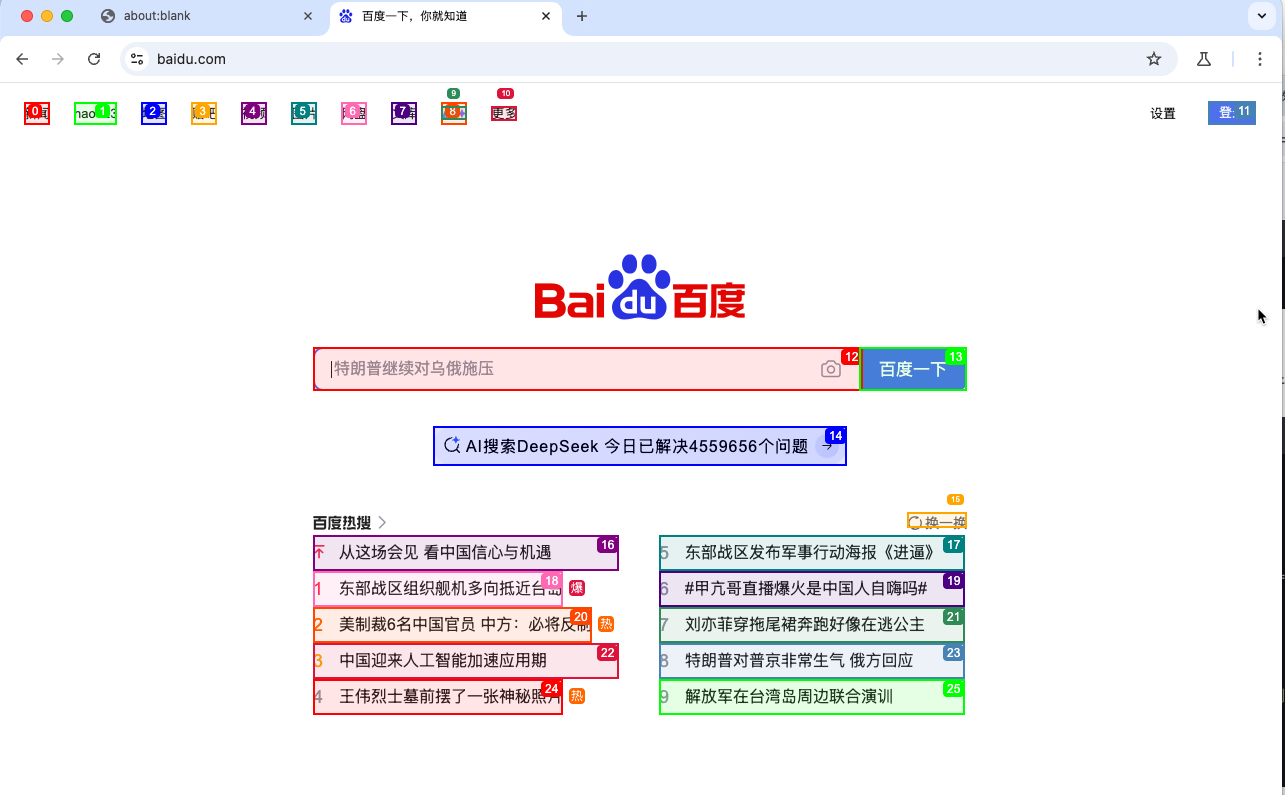Close the 百度一下 tab

click(x=546, y=16)
